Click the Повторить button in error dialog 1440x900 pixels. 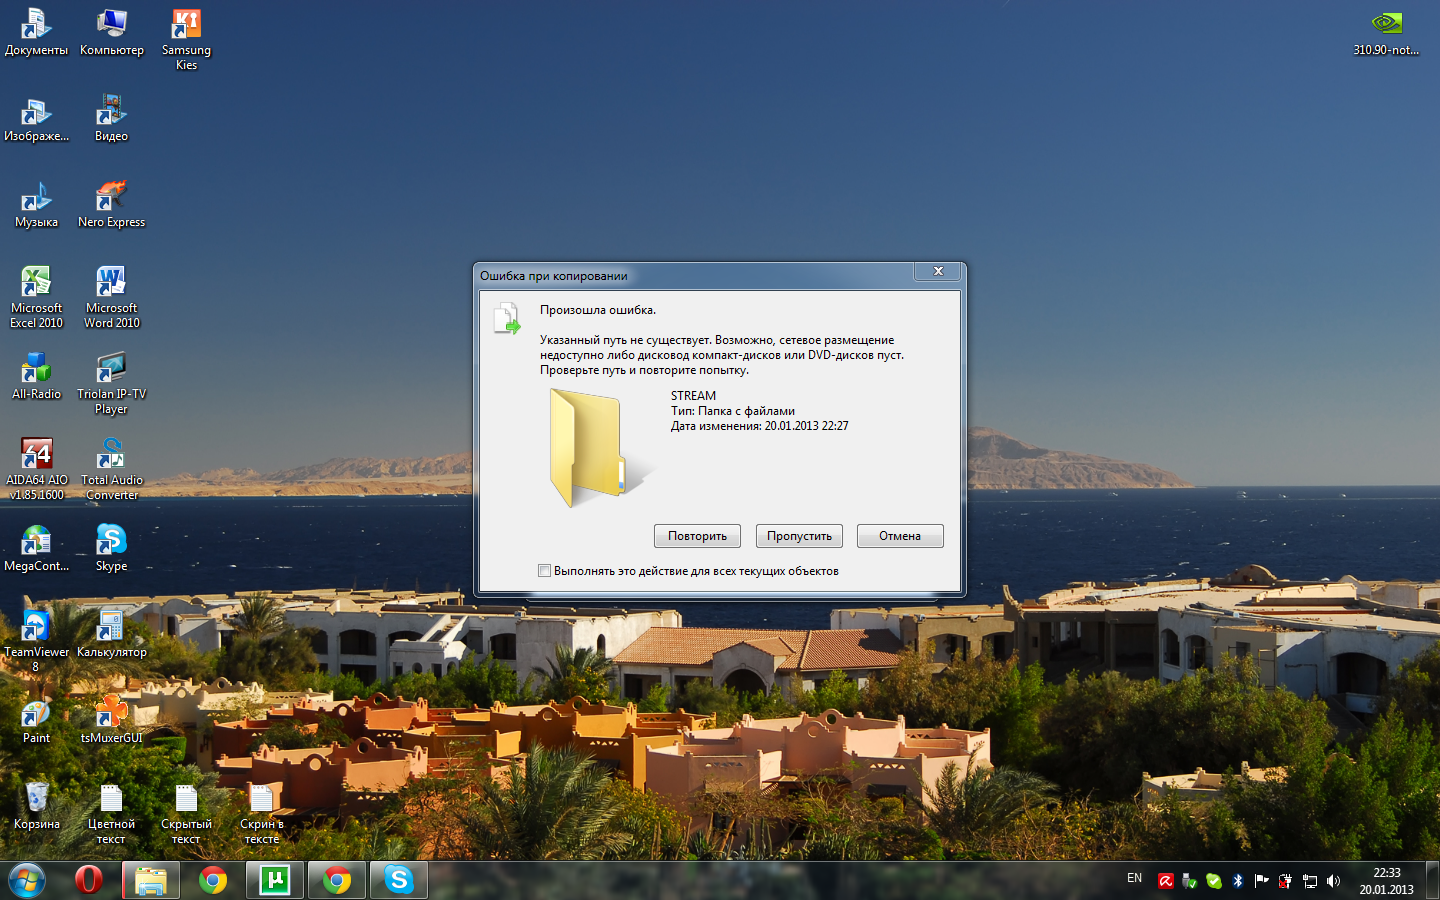[697, 536]
